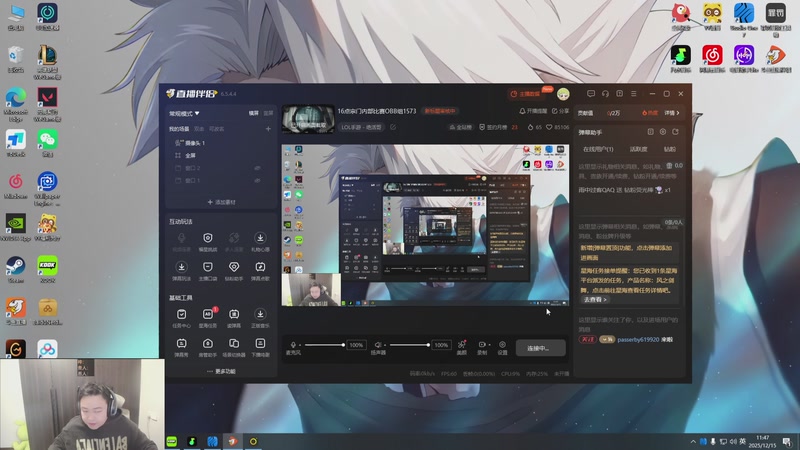The width and height of the screenshot is (800, 450).
Task: Open the 礼物心愿 gift wish tool
Action: [260, 242]
